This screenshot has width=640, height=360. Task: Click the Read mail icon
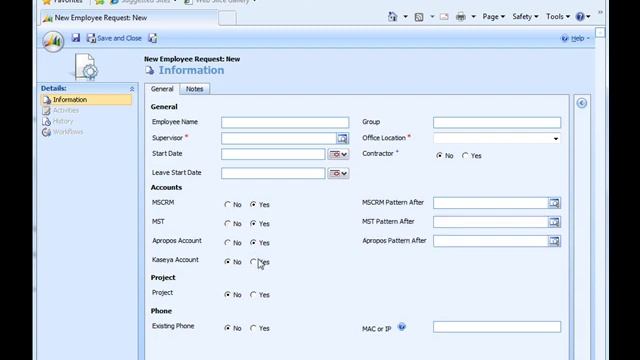444,17
